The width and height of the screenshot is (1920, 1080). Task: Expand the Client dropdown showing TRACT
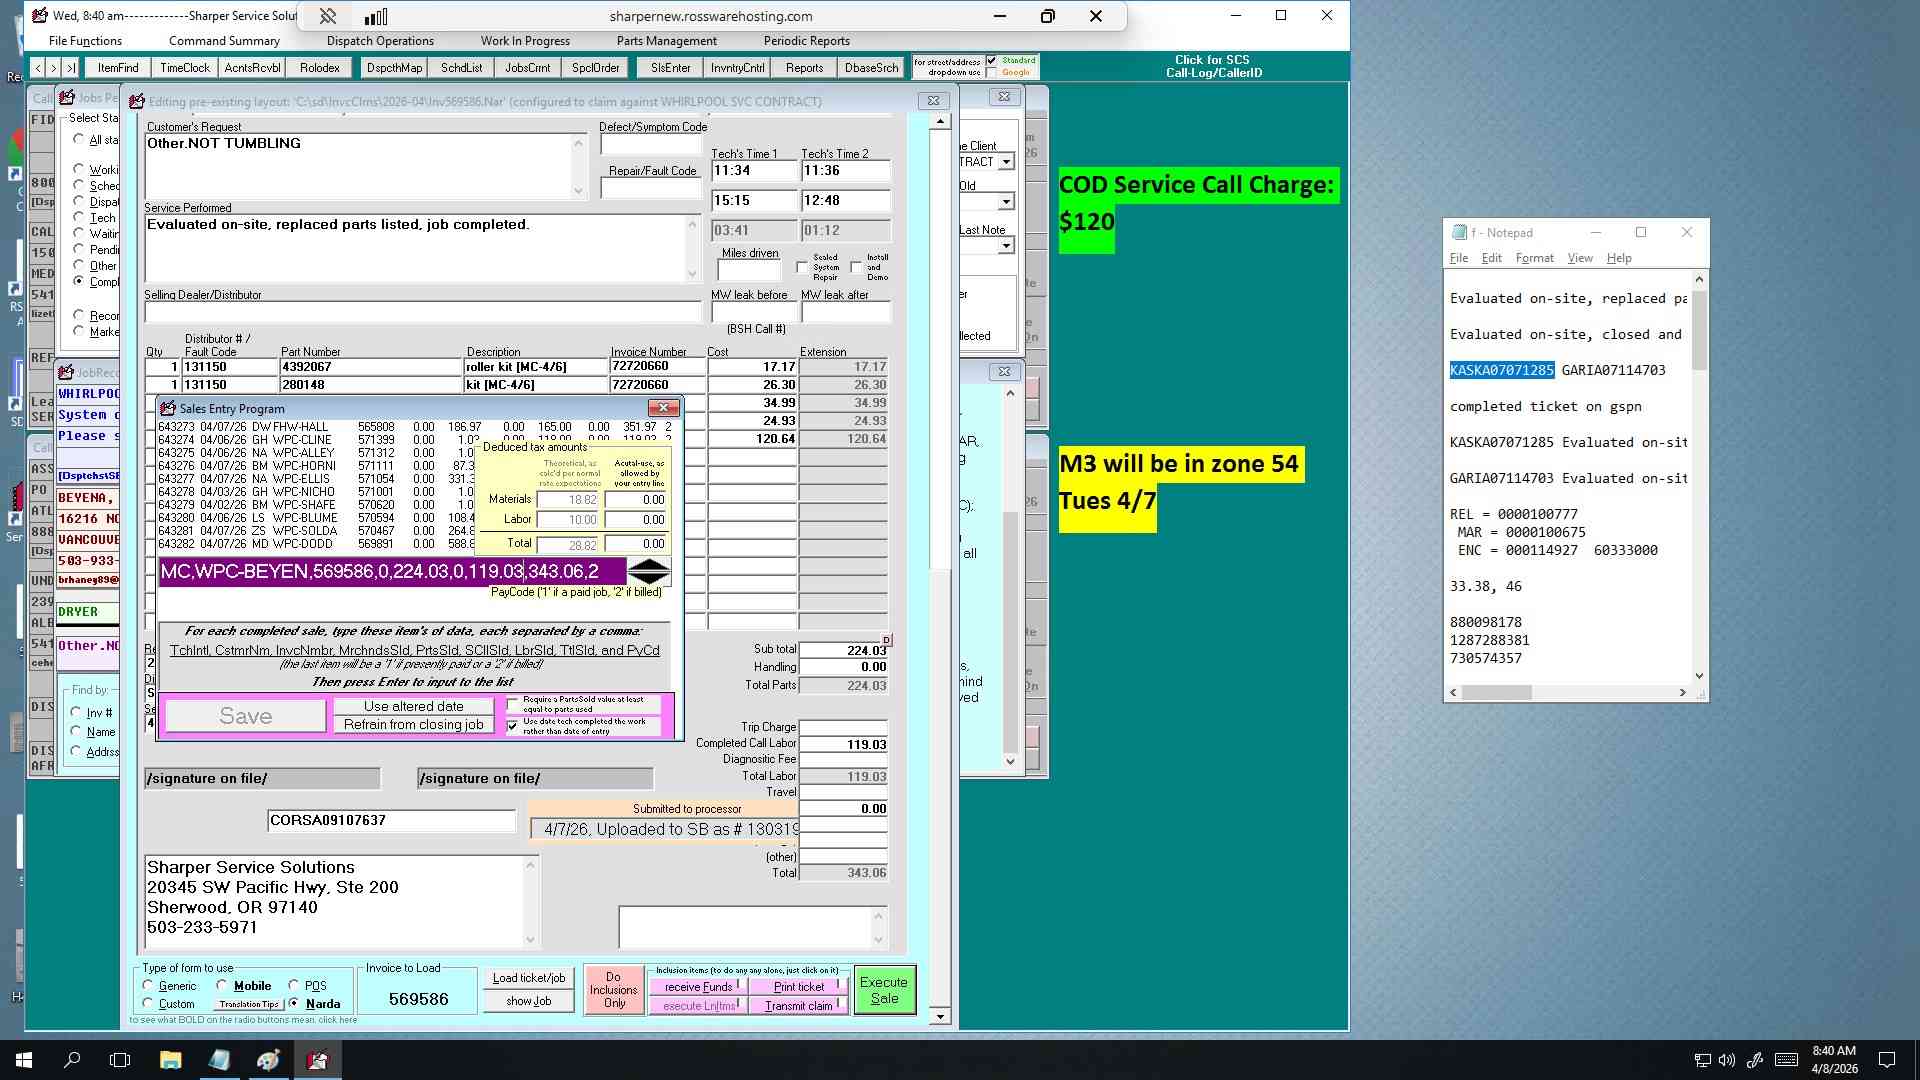(1006, 162)
